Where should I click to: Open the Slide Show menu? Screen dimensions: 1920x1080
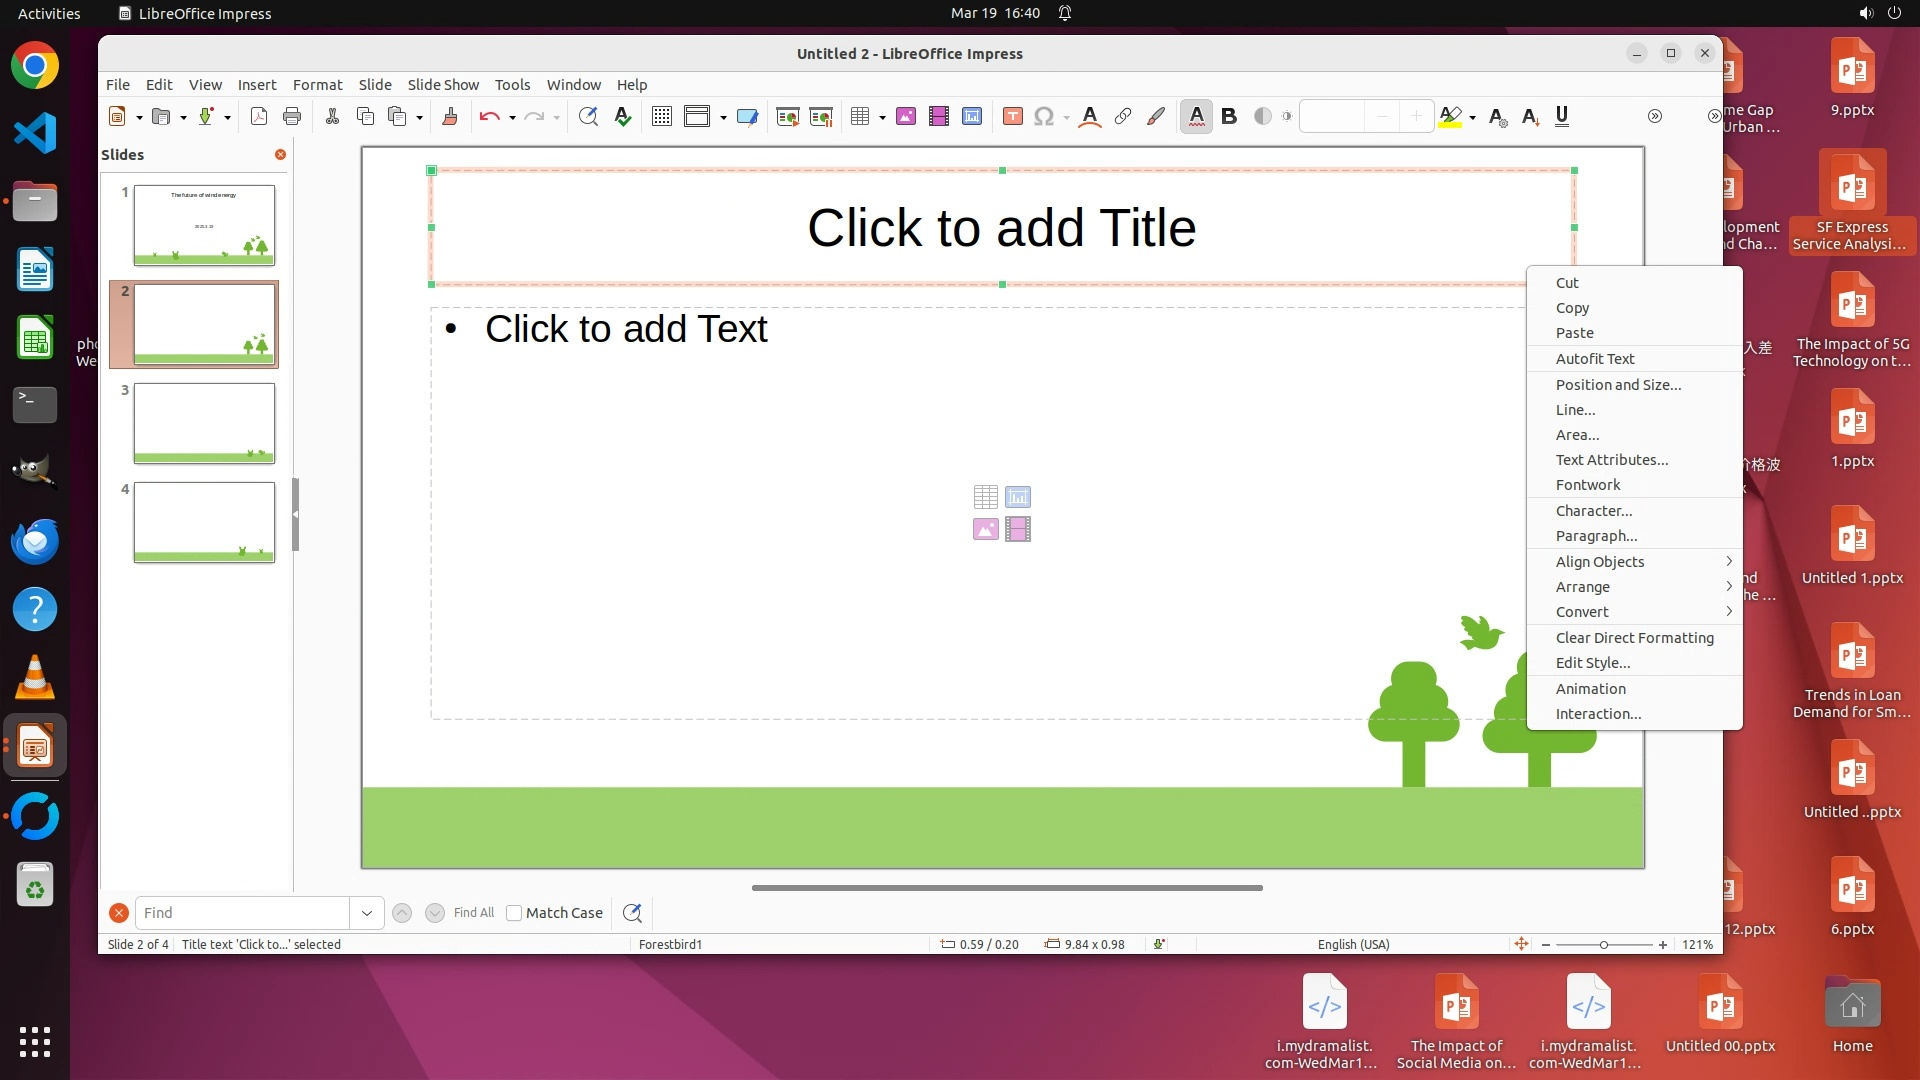coord(442,85)
